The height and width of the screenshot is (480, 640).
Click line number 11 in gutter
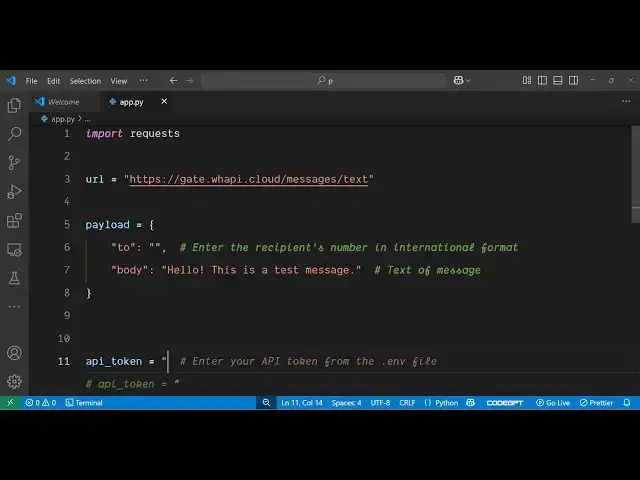click(x=64, y=361)
